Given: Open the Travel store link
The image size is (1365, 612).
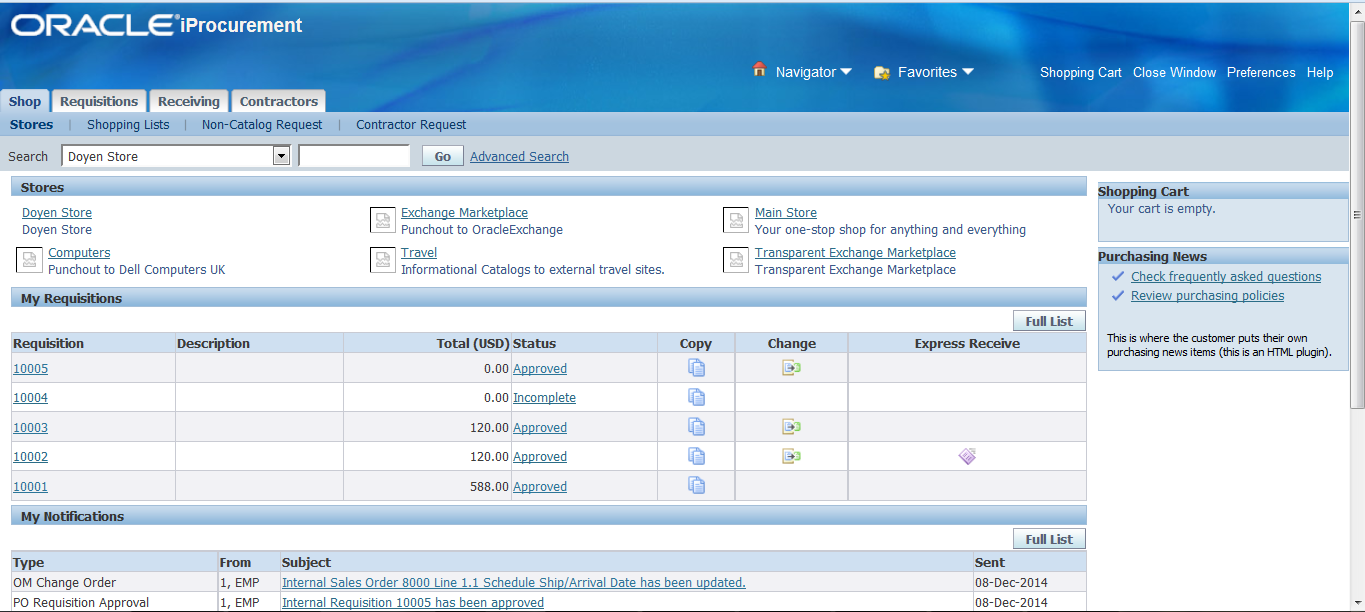Looking at the screenshot, I should [419, 252].
